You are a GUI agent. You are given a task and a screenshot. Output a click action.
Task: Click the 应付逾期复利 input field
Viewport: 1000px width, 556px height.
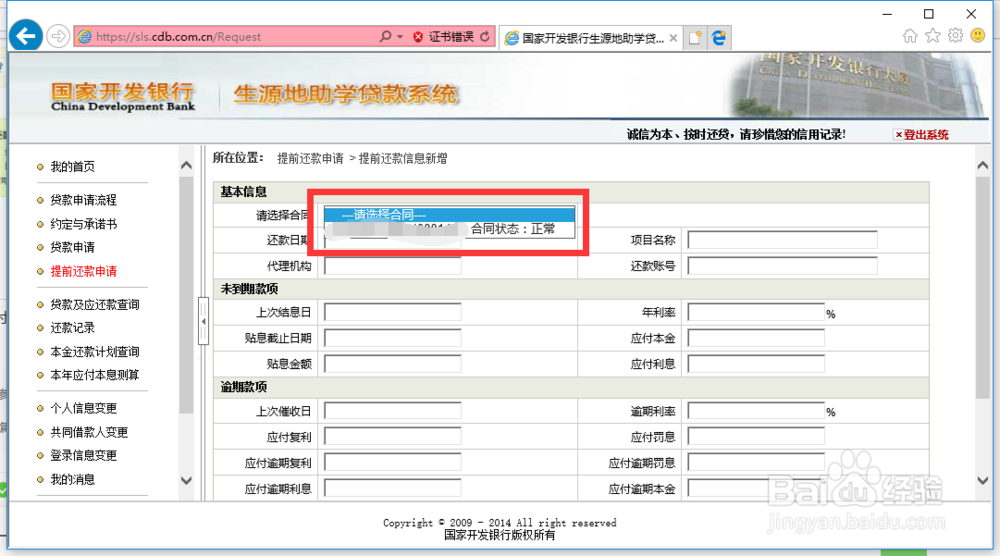click(393, 462)
